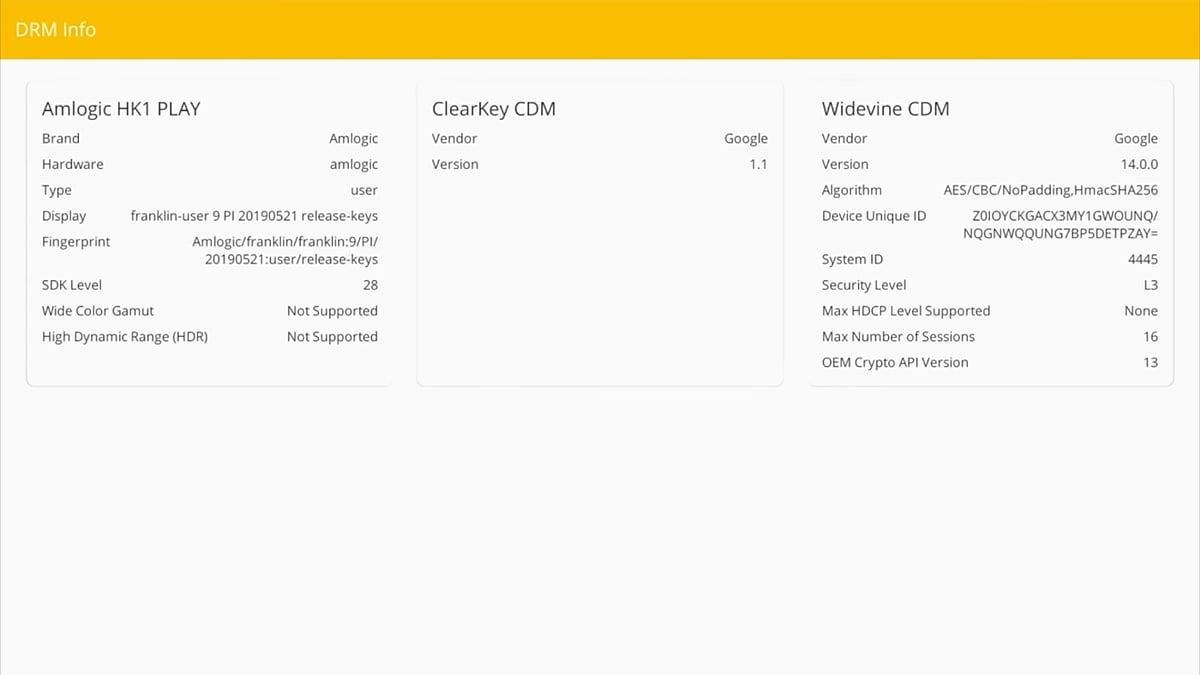Click the System ID value 4445
Image resolution: width=1200 pixels, height=675 pixels.
point(1143,259)
